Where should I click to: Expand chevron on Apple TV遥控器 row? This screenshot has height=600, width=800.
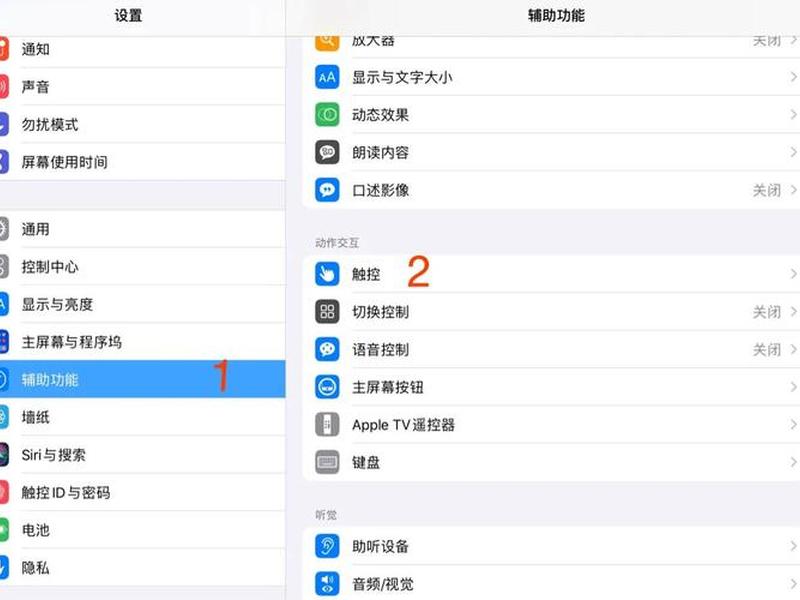pos(793,424)
